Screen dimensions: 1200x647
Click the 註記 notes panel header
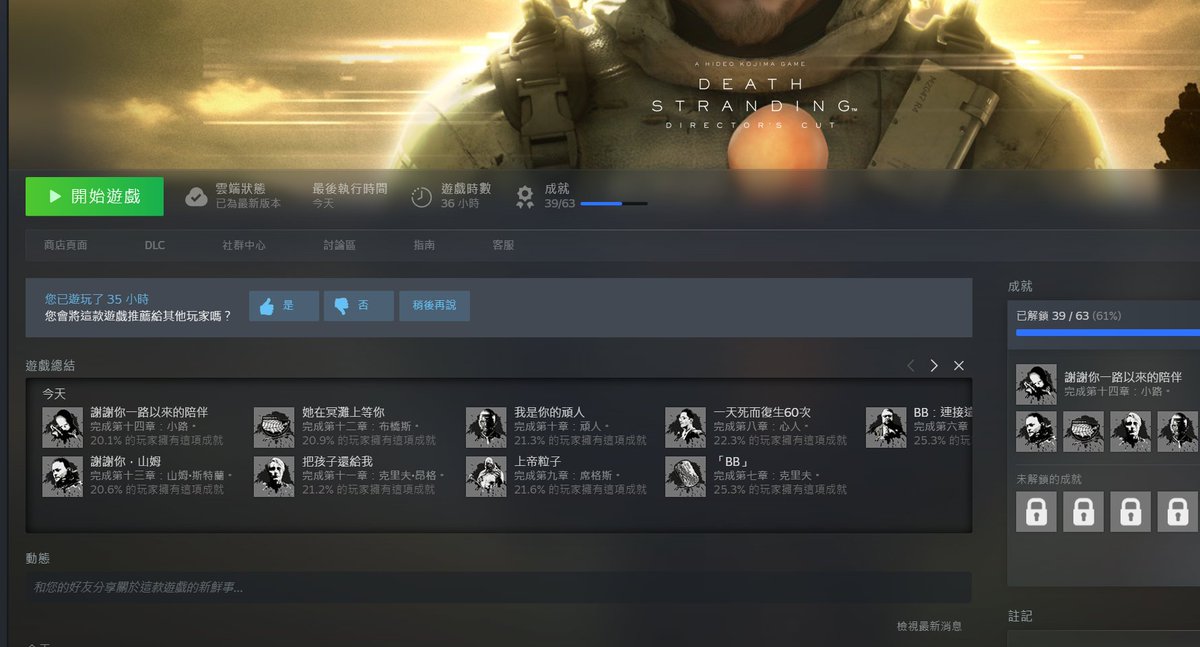(x=1020, y=617)
